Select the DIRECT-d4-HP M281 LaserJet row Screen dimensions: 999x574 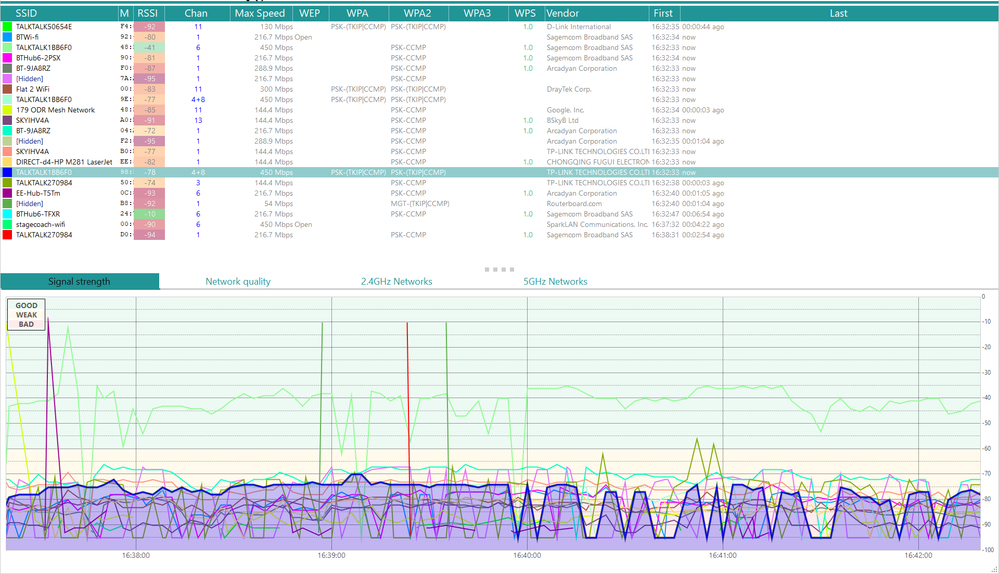(500, 162)
